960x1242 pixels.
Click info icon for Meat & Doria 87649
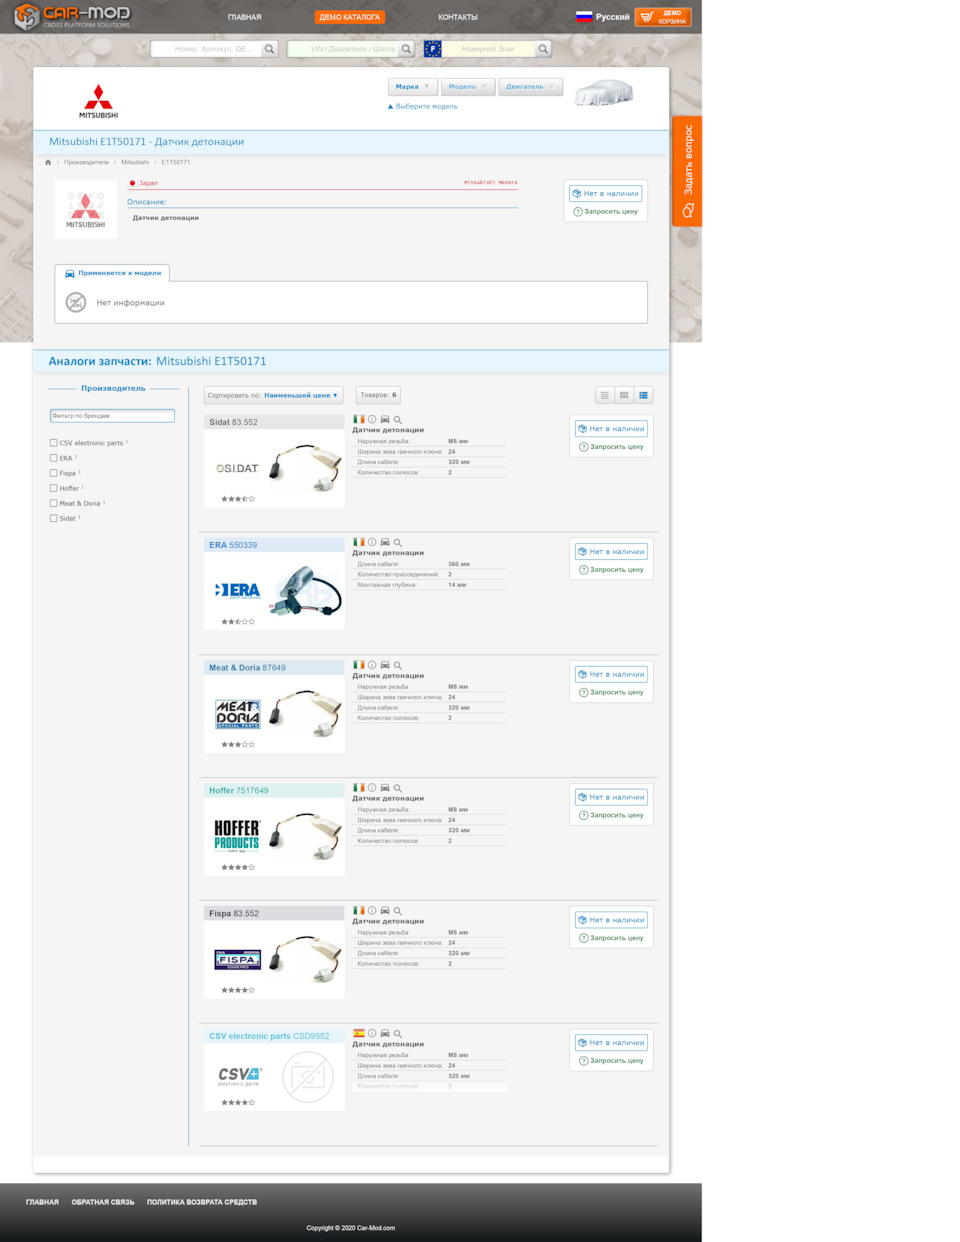pyautogui.click(x=372, y=665)
